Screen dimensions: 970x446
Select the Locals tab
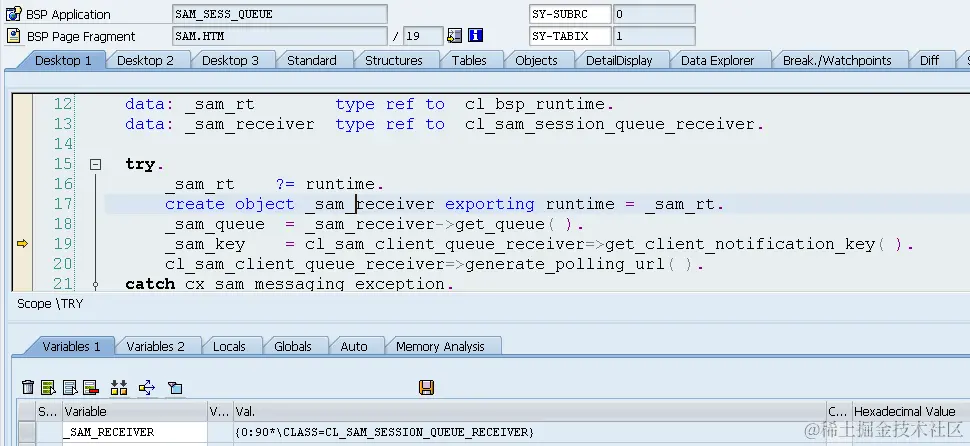click(x=229, y=346)
